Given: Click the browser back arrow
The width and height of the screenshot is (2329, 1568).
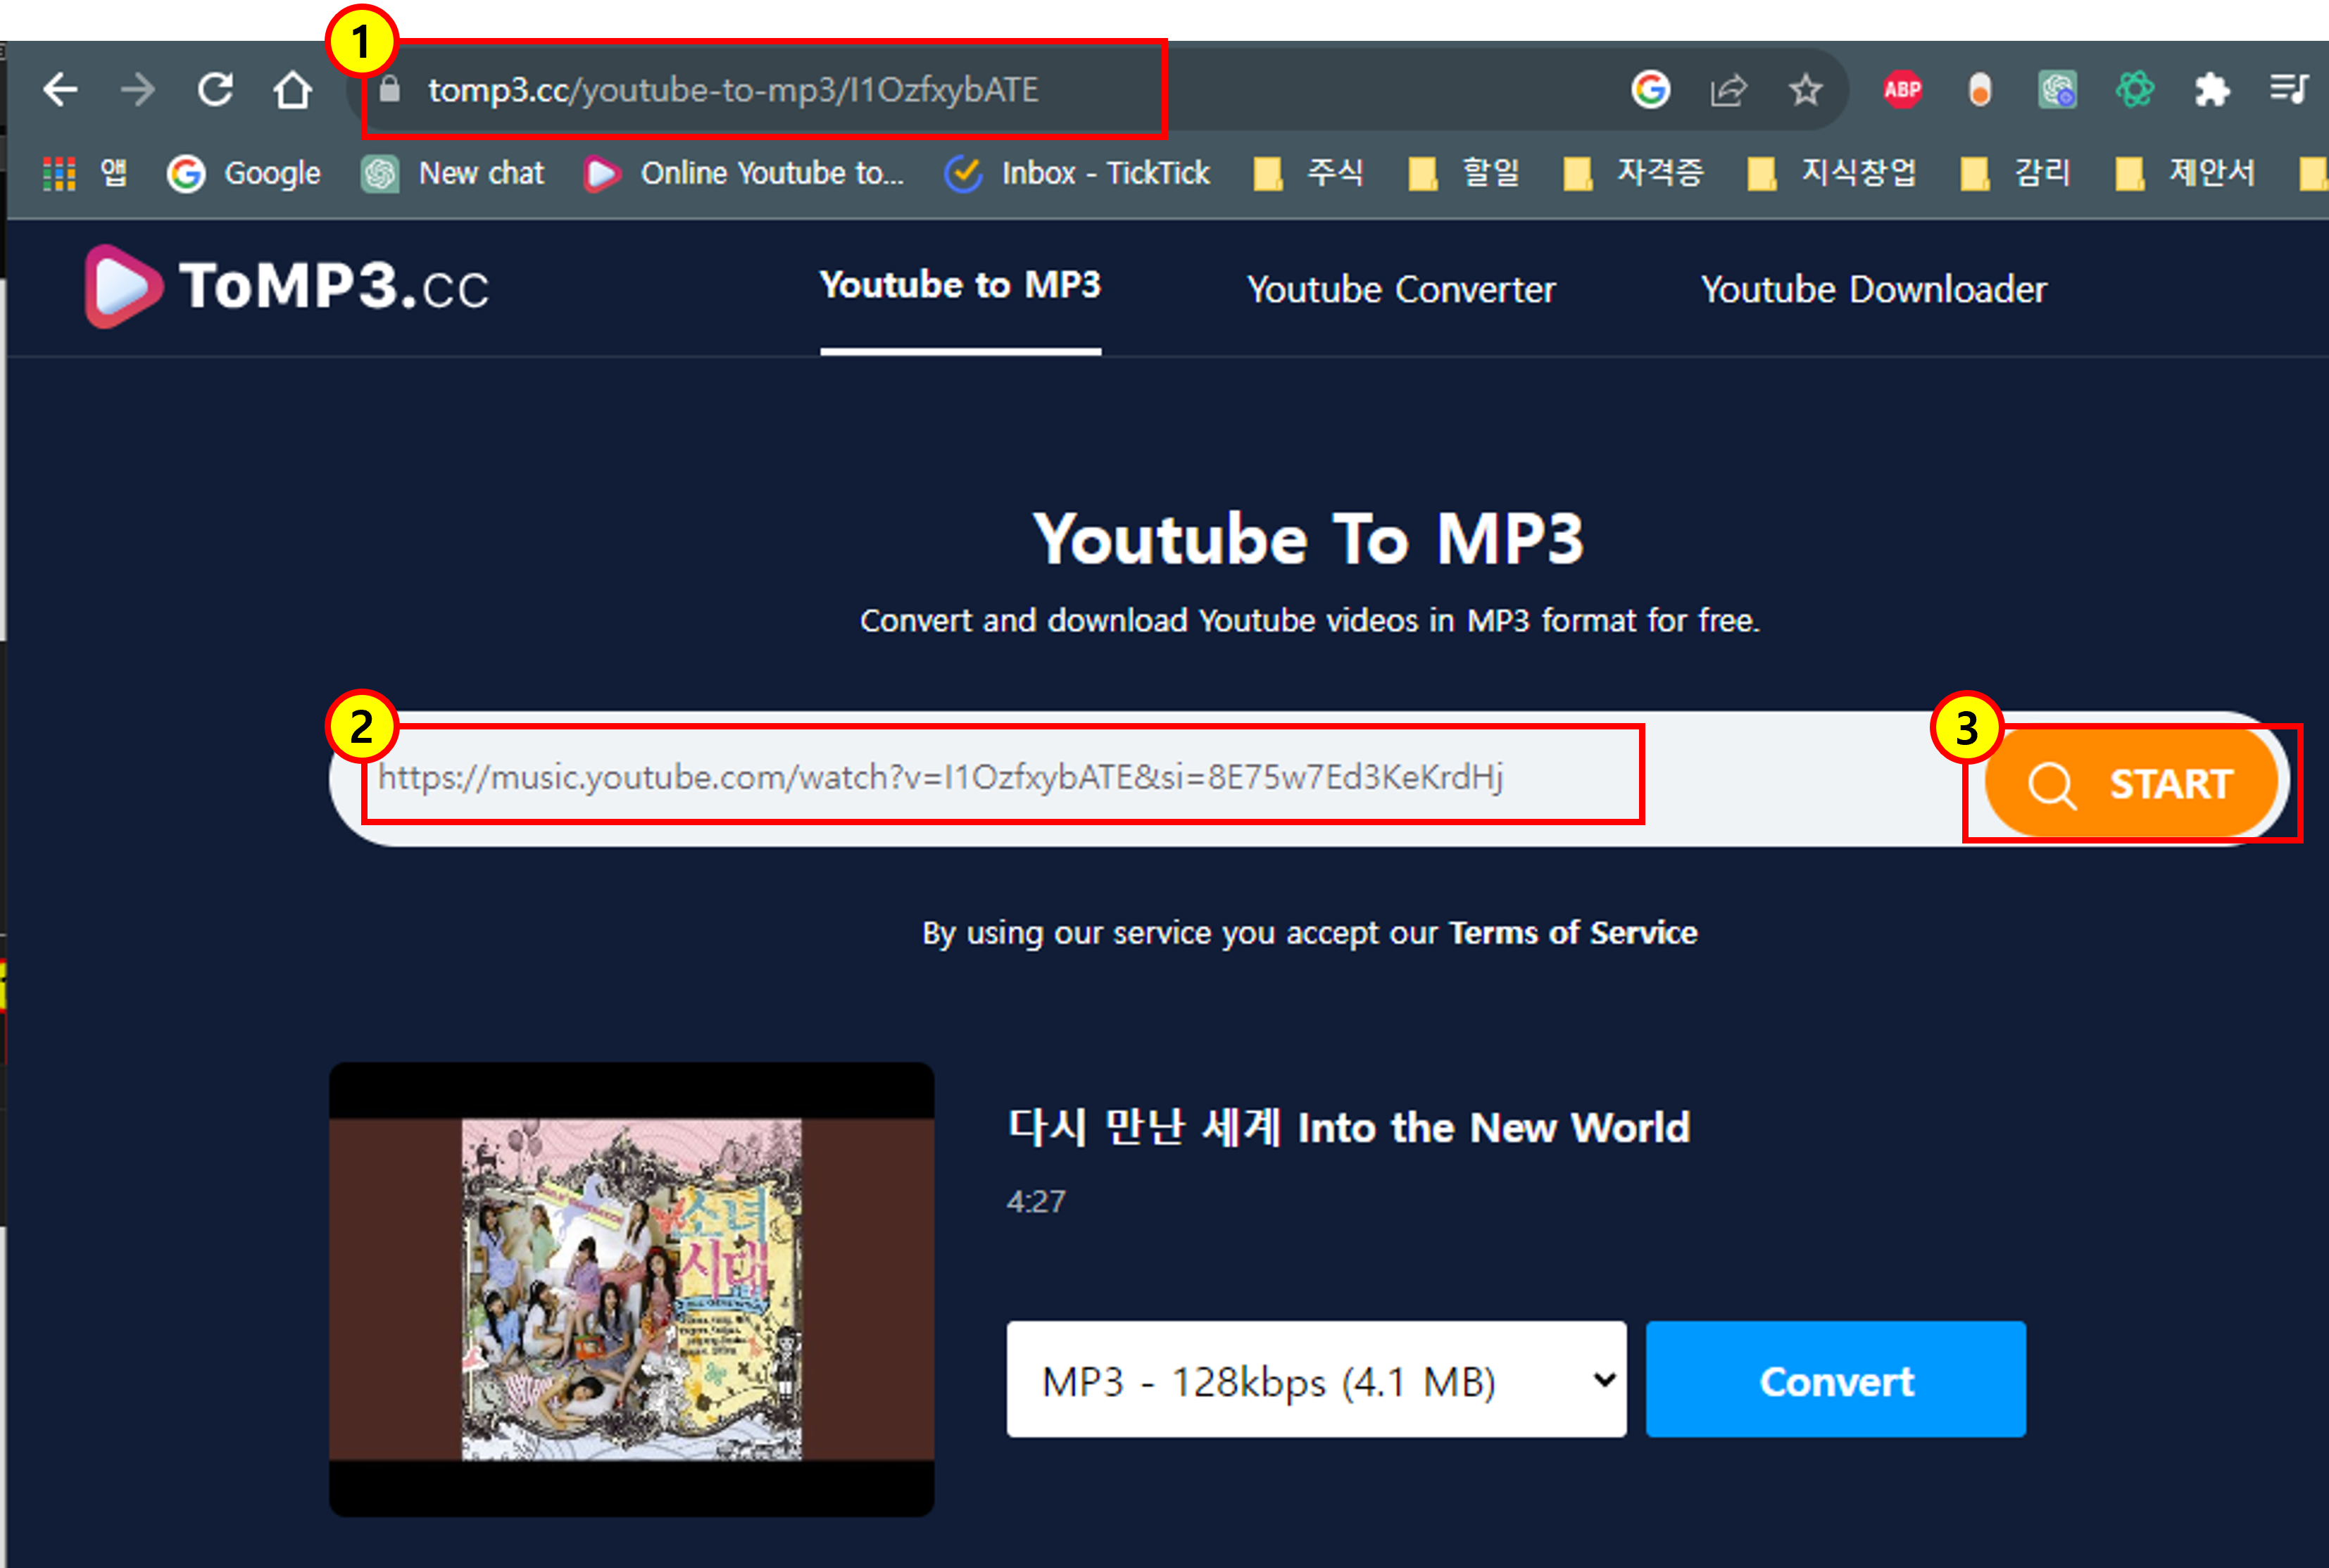Looking at the screenshot, I should point(60,90).
